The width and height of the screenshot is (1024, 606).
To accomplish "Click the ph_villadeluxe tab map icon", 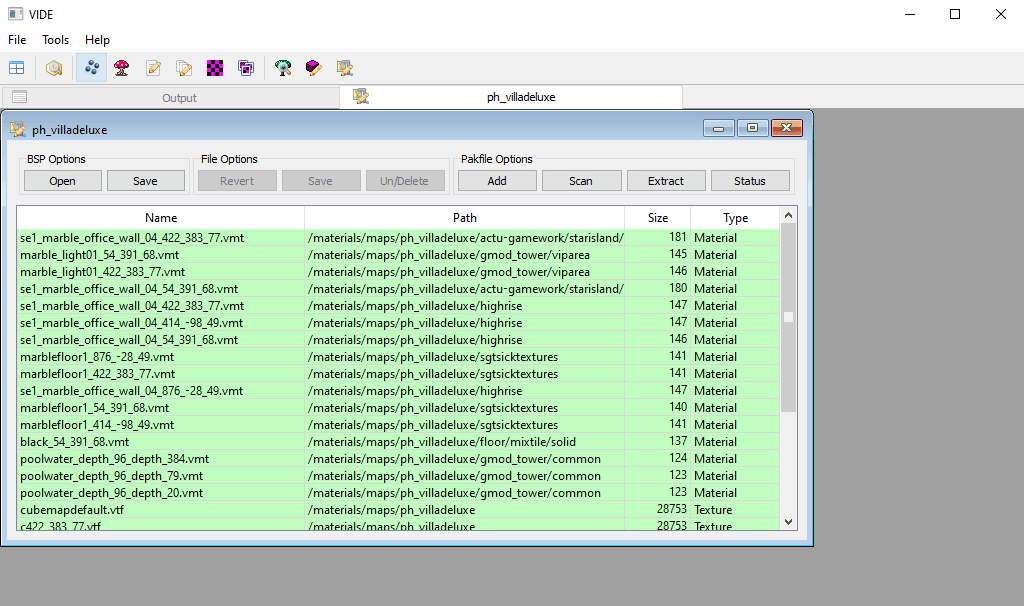I will click(x=360, y=97).
